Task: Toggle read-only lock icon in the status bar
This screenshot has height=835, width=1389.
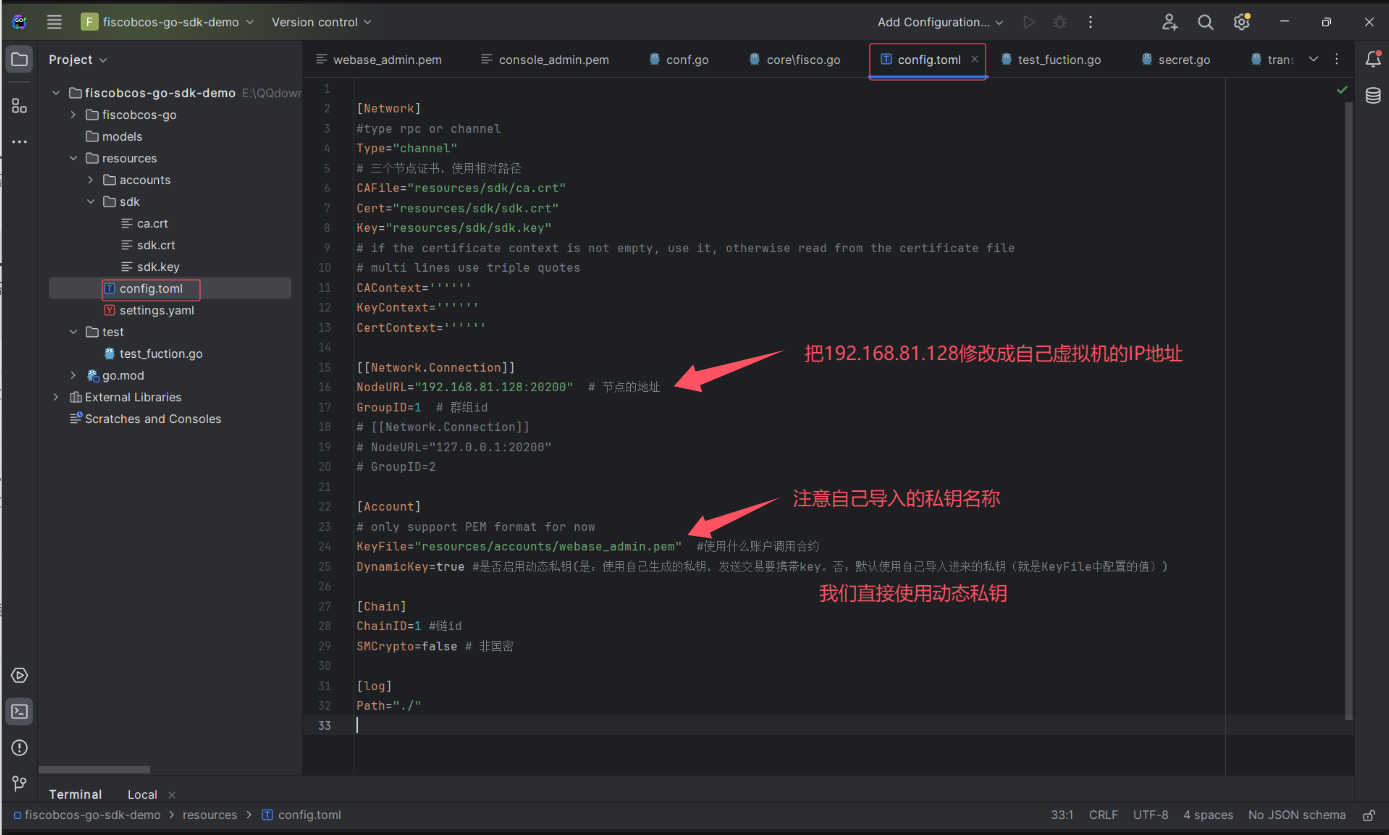Action: tap(1368, 815)
